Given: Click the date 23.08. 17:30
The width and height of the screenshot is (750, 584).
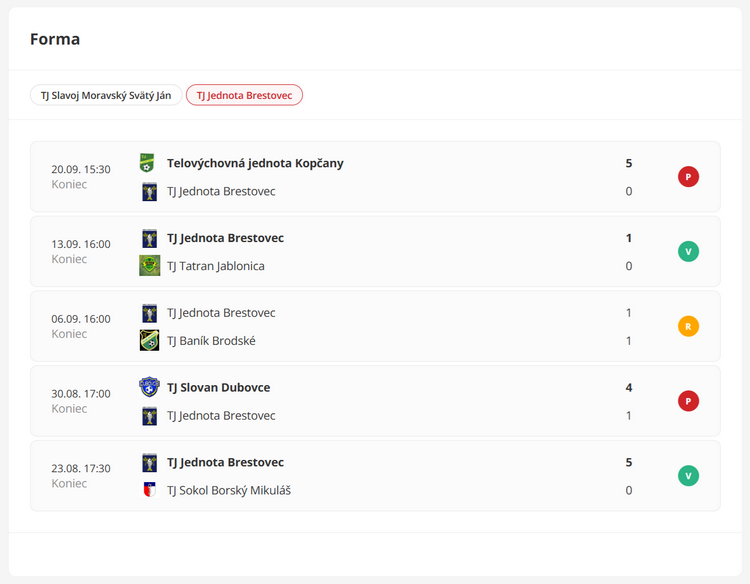Looking at the screenshot, I should (x=81, y=468).
